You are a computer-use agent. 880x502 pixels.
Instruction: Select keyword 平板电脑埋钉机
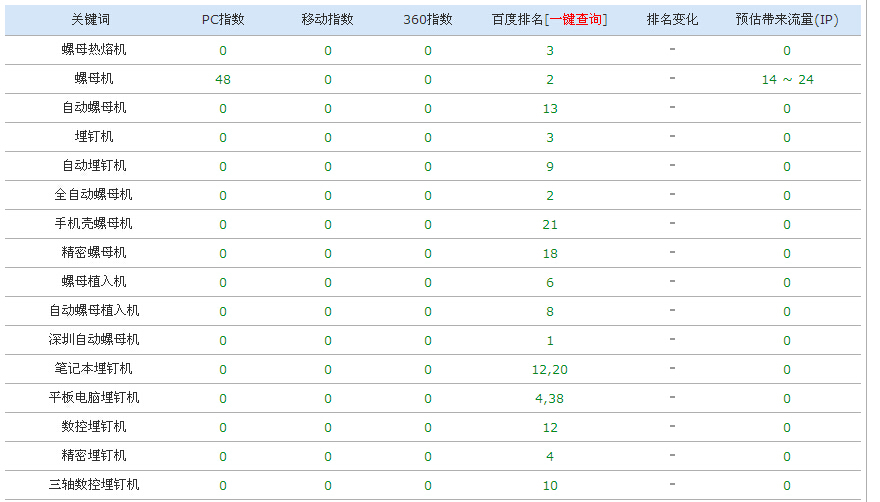point(94,398)
